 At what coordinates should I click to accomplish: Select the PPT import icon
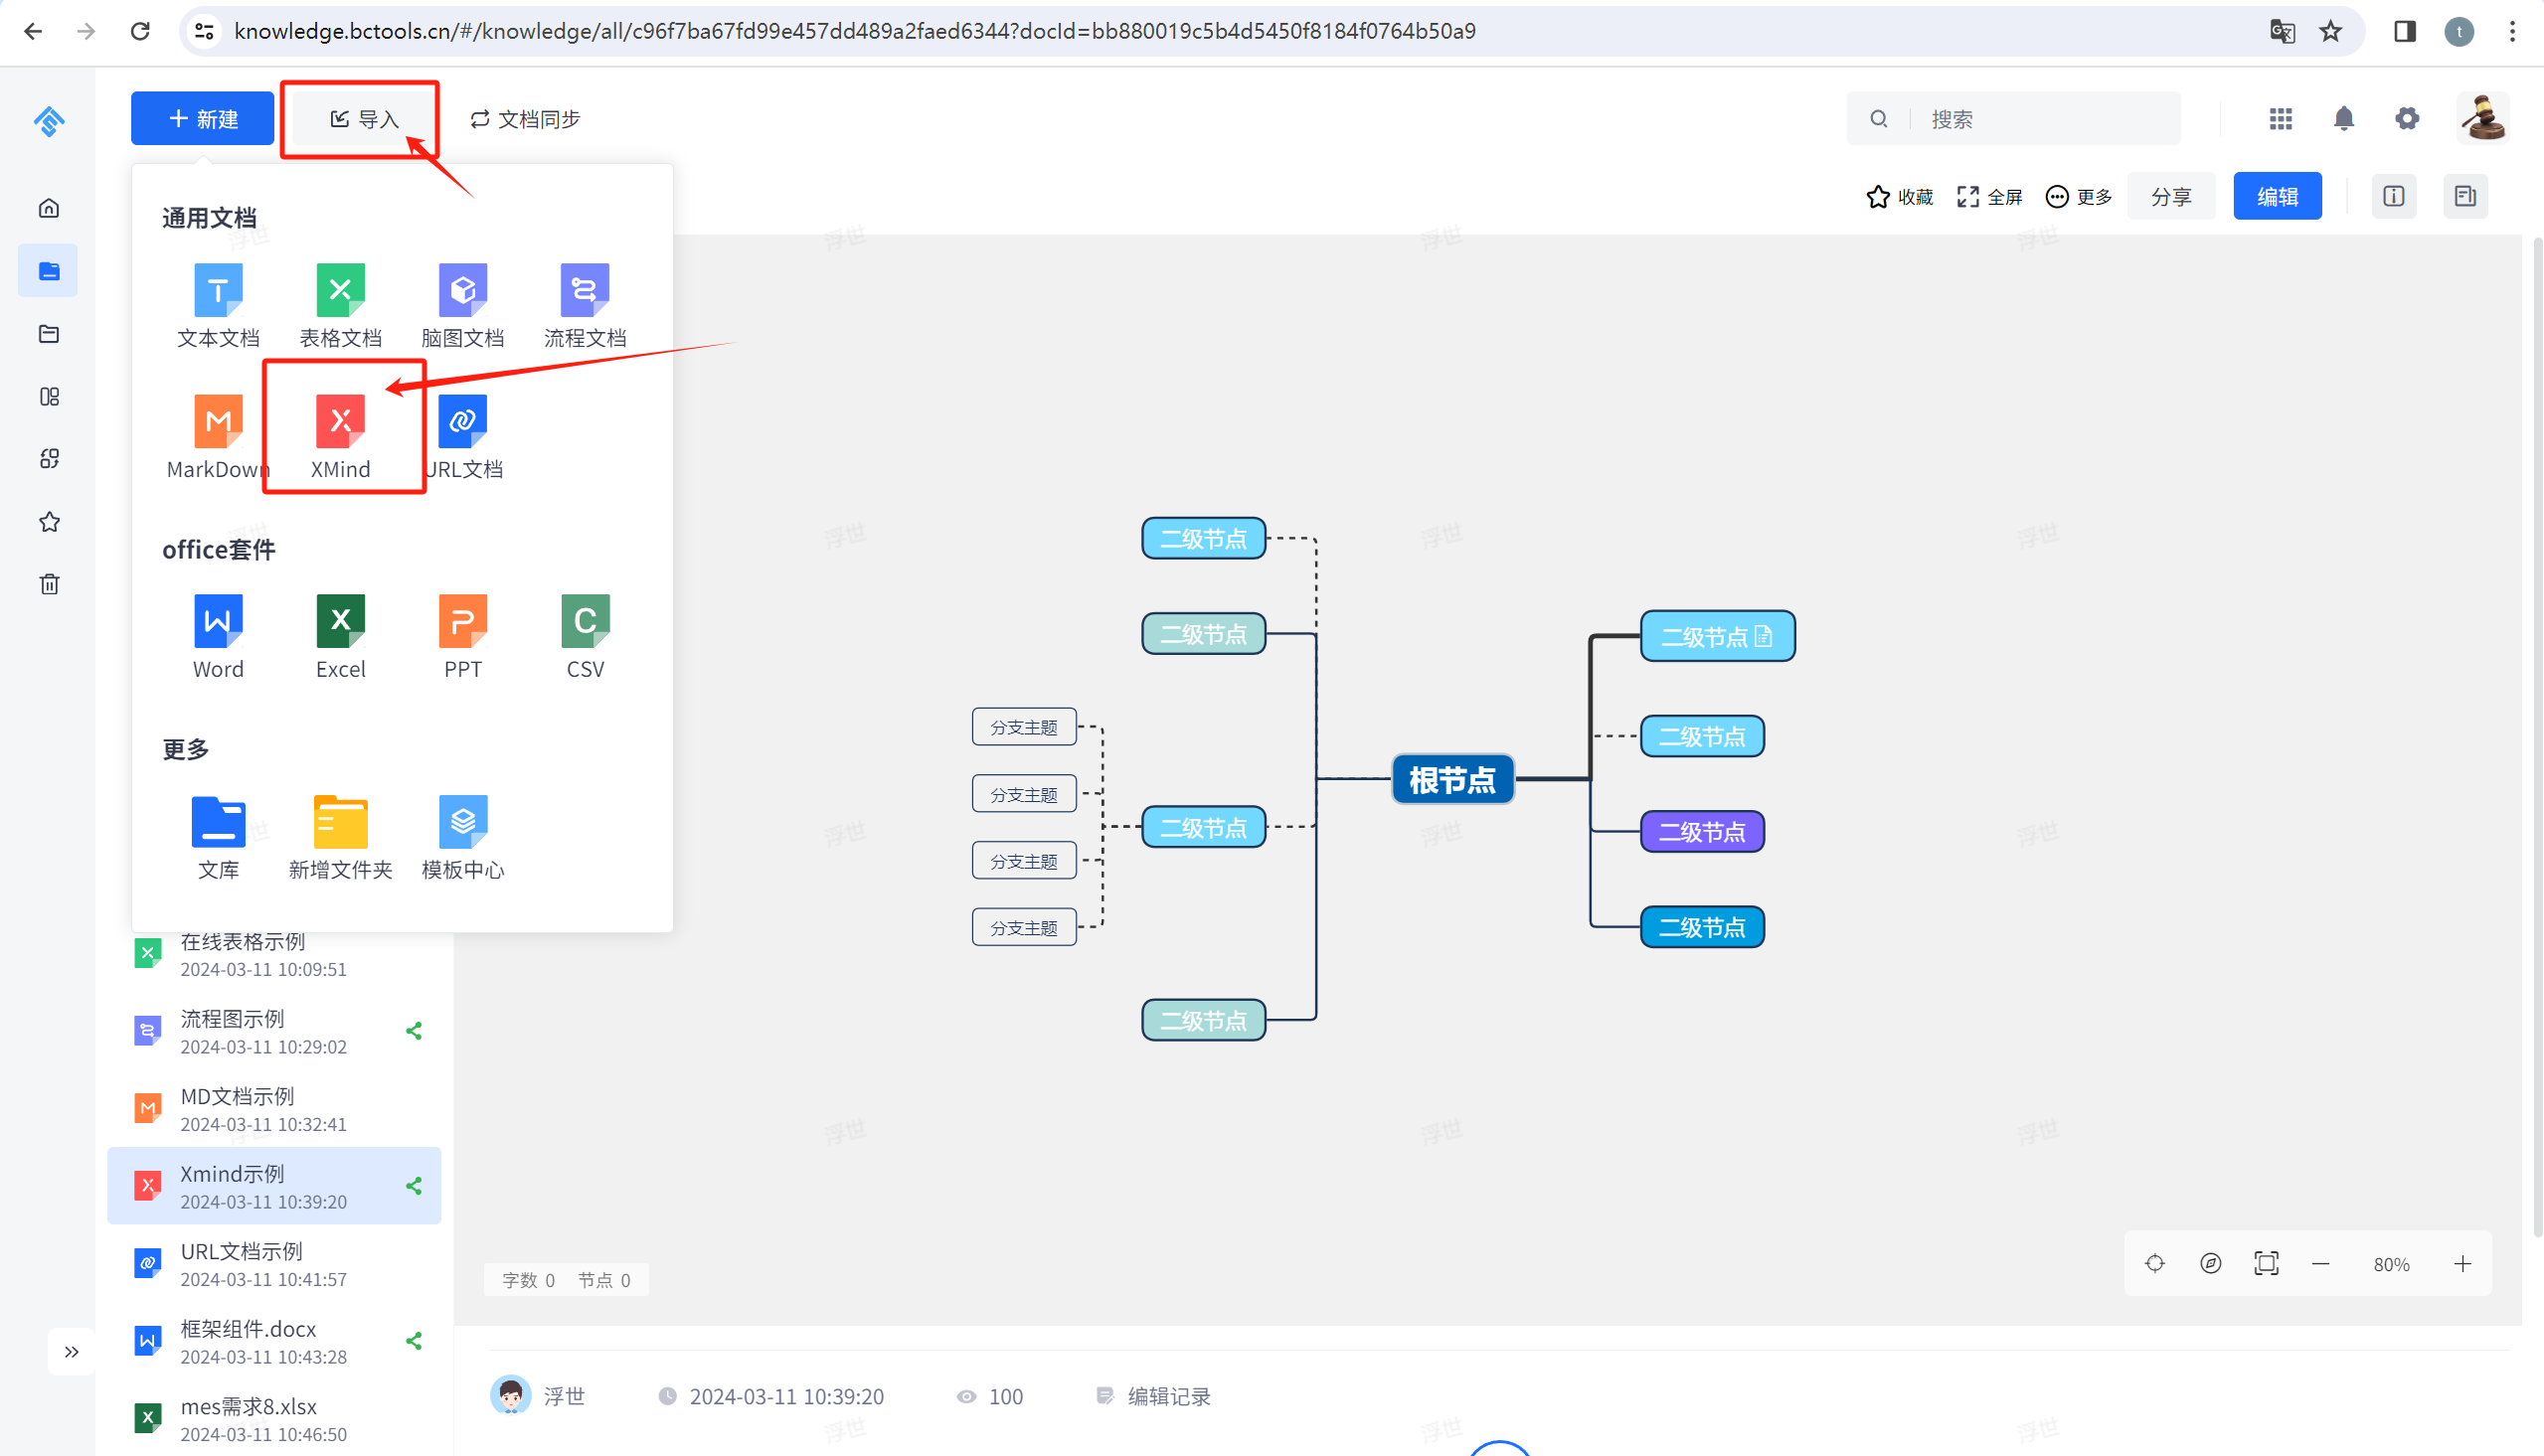tap(462, 622)
